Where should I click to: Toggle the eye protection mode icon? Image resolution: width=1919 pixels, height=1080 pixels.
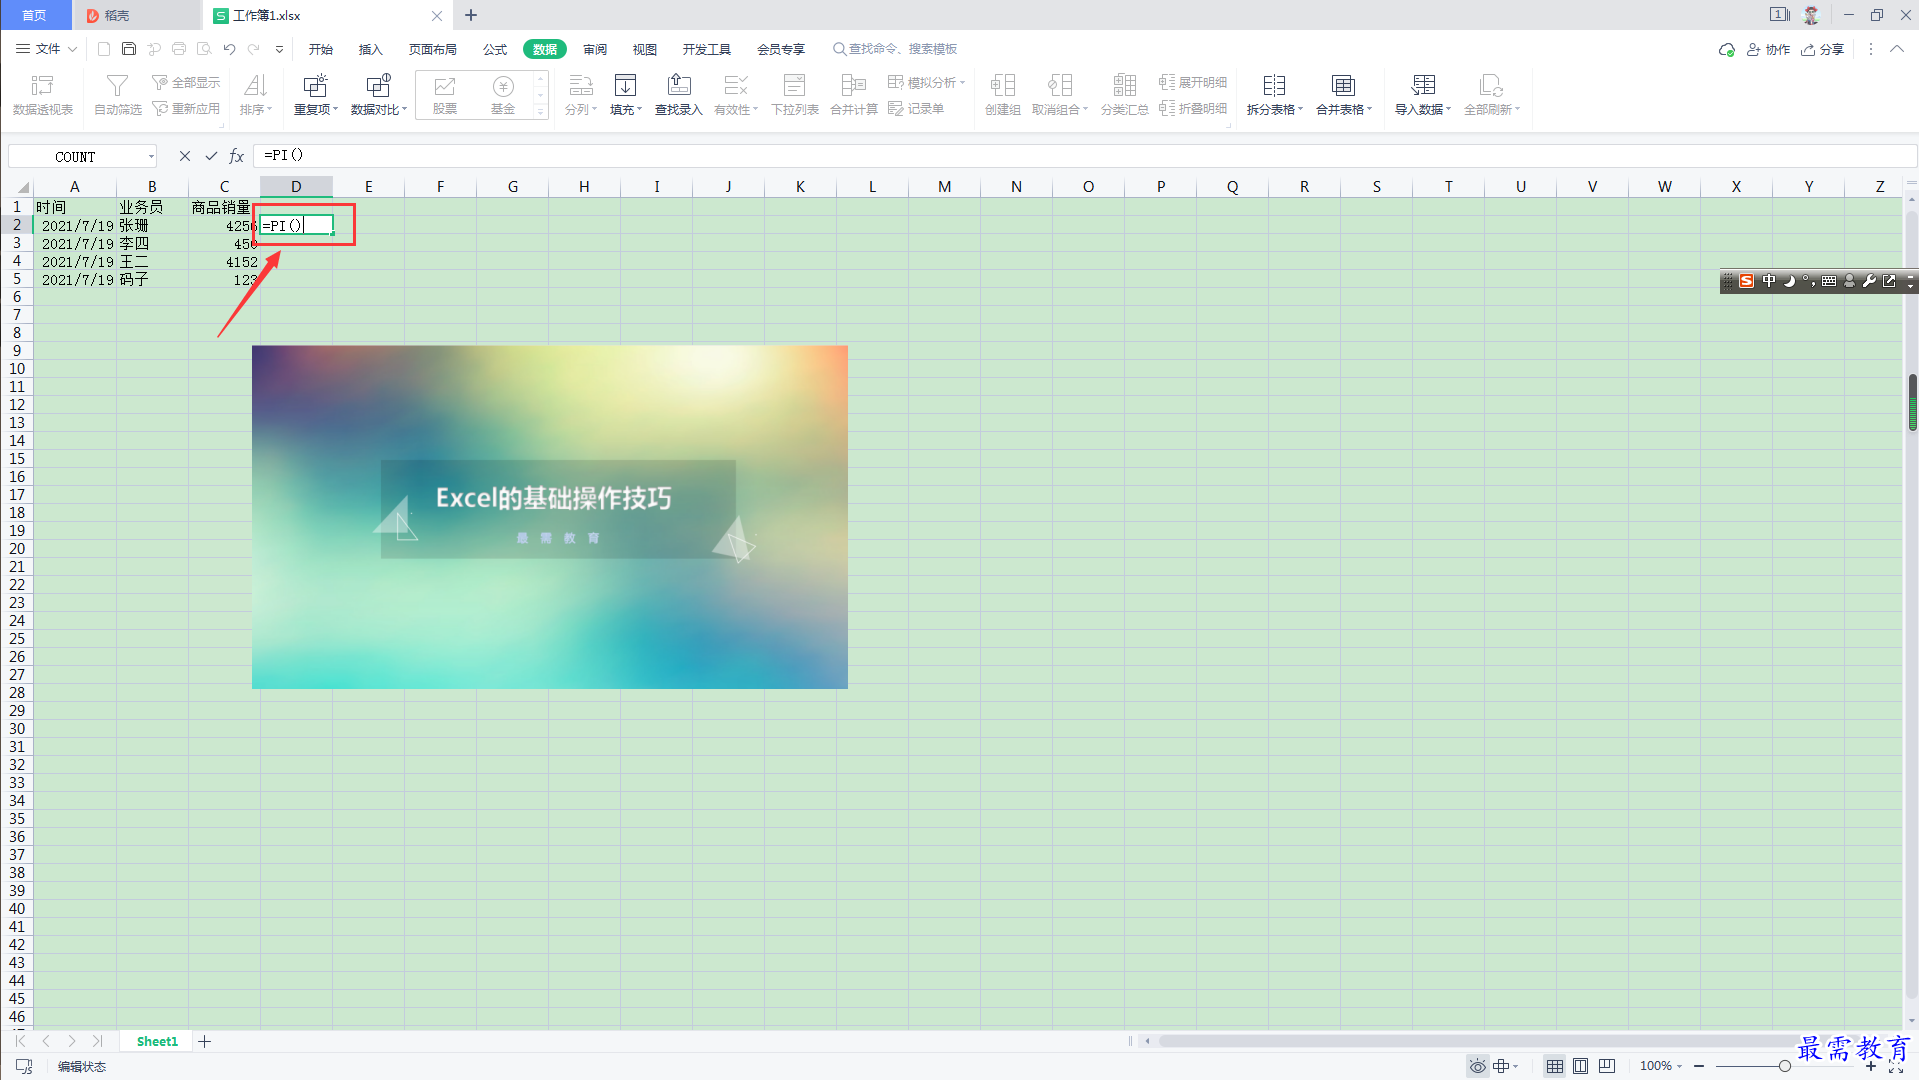click(x=1477, y=1066)
